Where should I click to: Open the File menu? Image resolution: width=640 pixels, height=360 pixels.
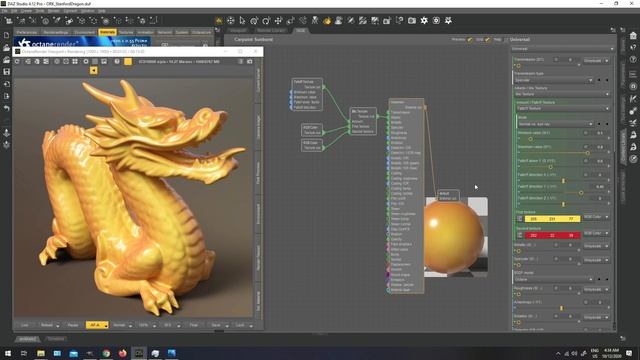pos(4,11)
